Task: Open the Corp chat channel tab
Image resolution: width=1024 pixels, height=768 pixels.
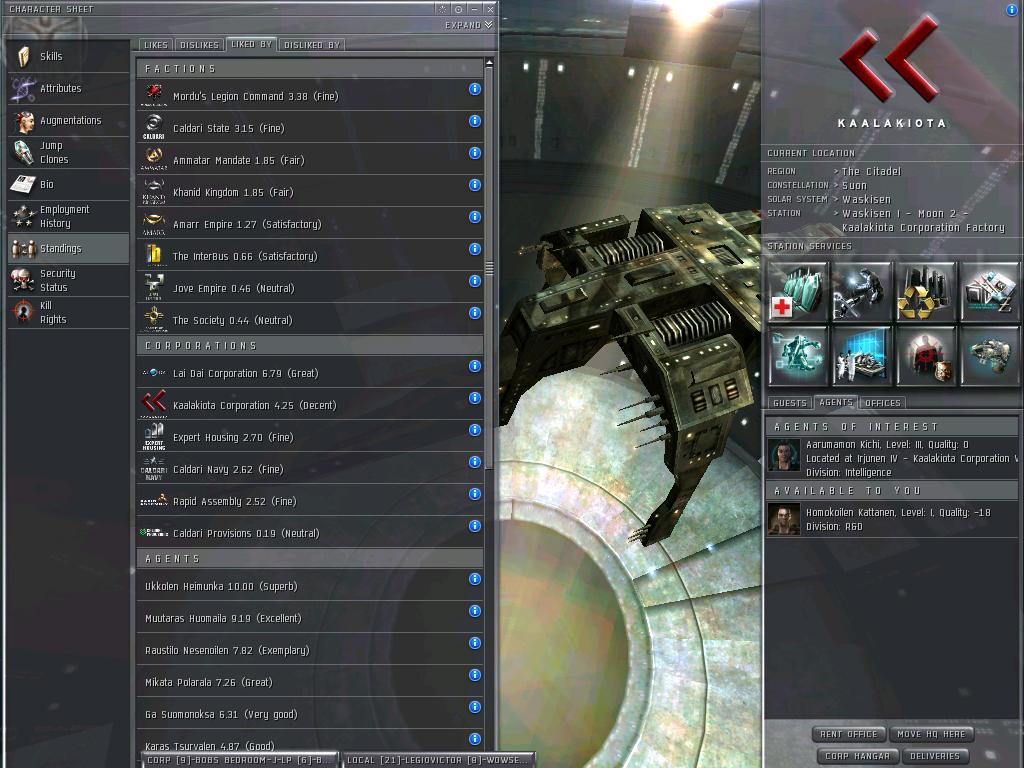Action: click(x=239, y=760)
